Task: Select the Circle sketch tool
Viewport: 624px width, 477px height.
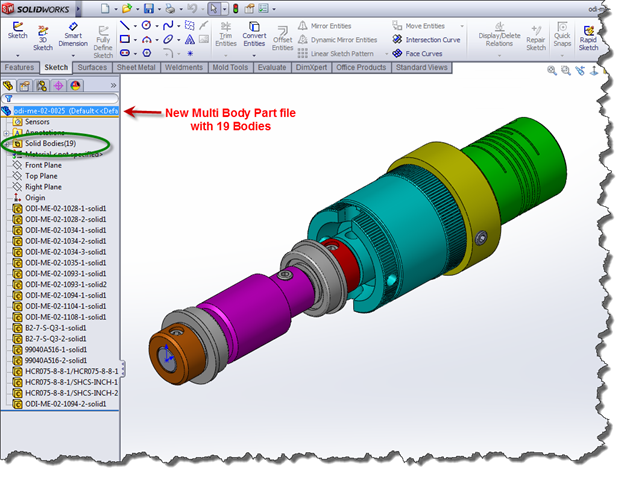Action: 146,25
